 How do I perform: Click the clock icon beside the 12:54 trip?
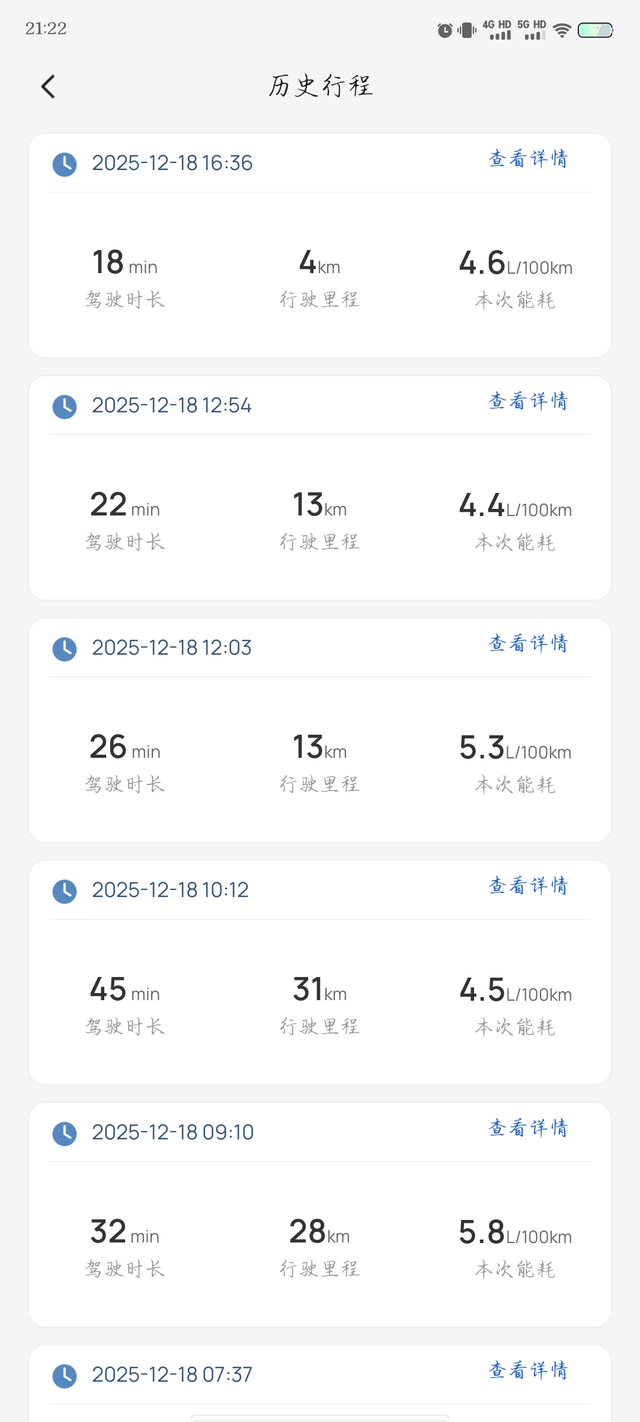[x=64, y=406]
